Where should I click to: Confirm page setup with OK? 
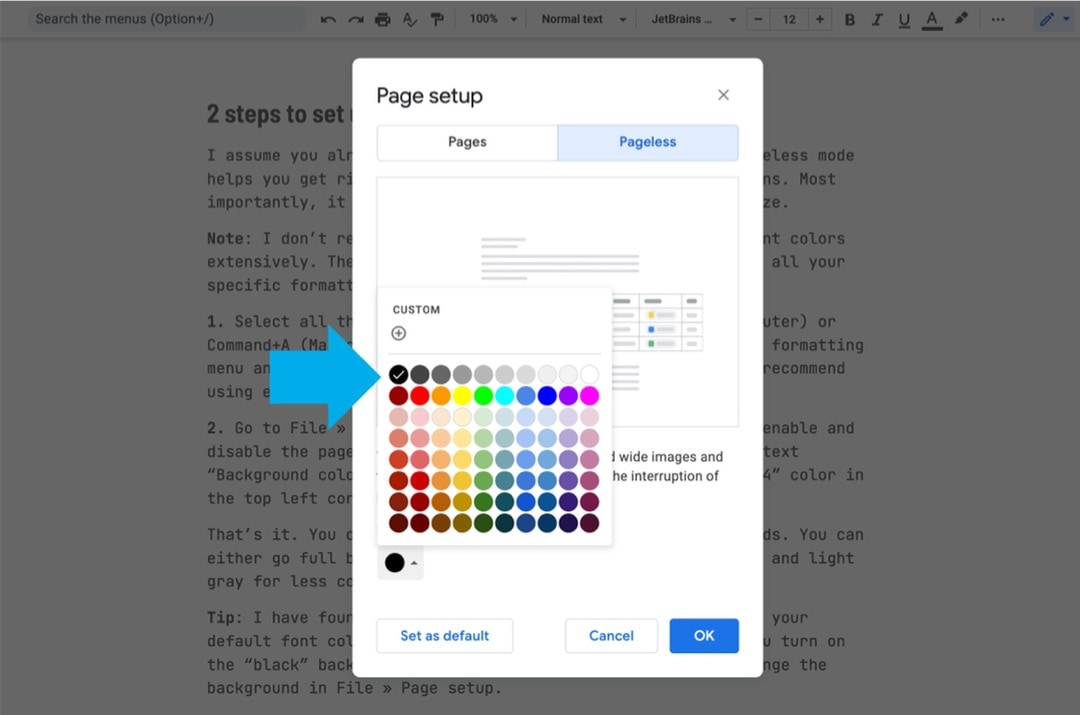(704, 635)
